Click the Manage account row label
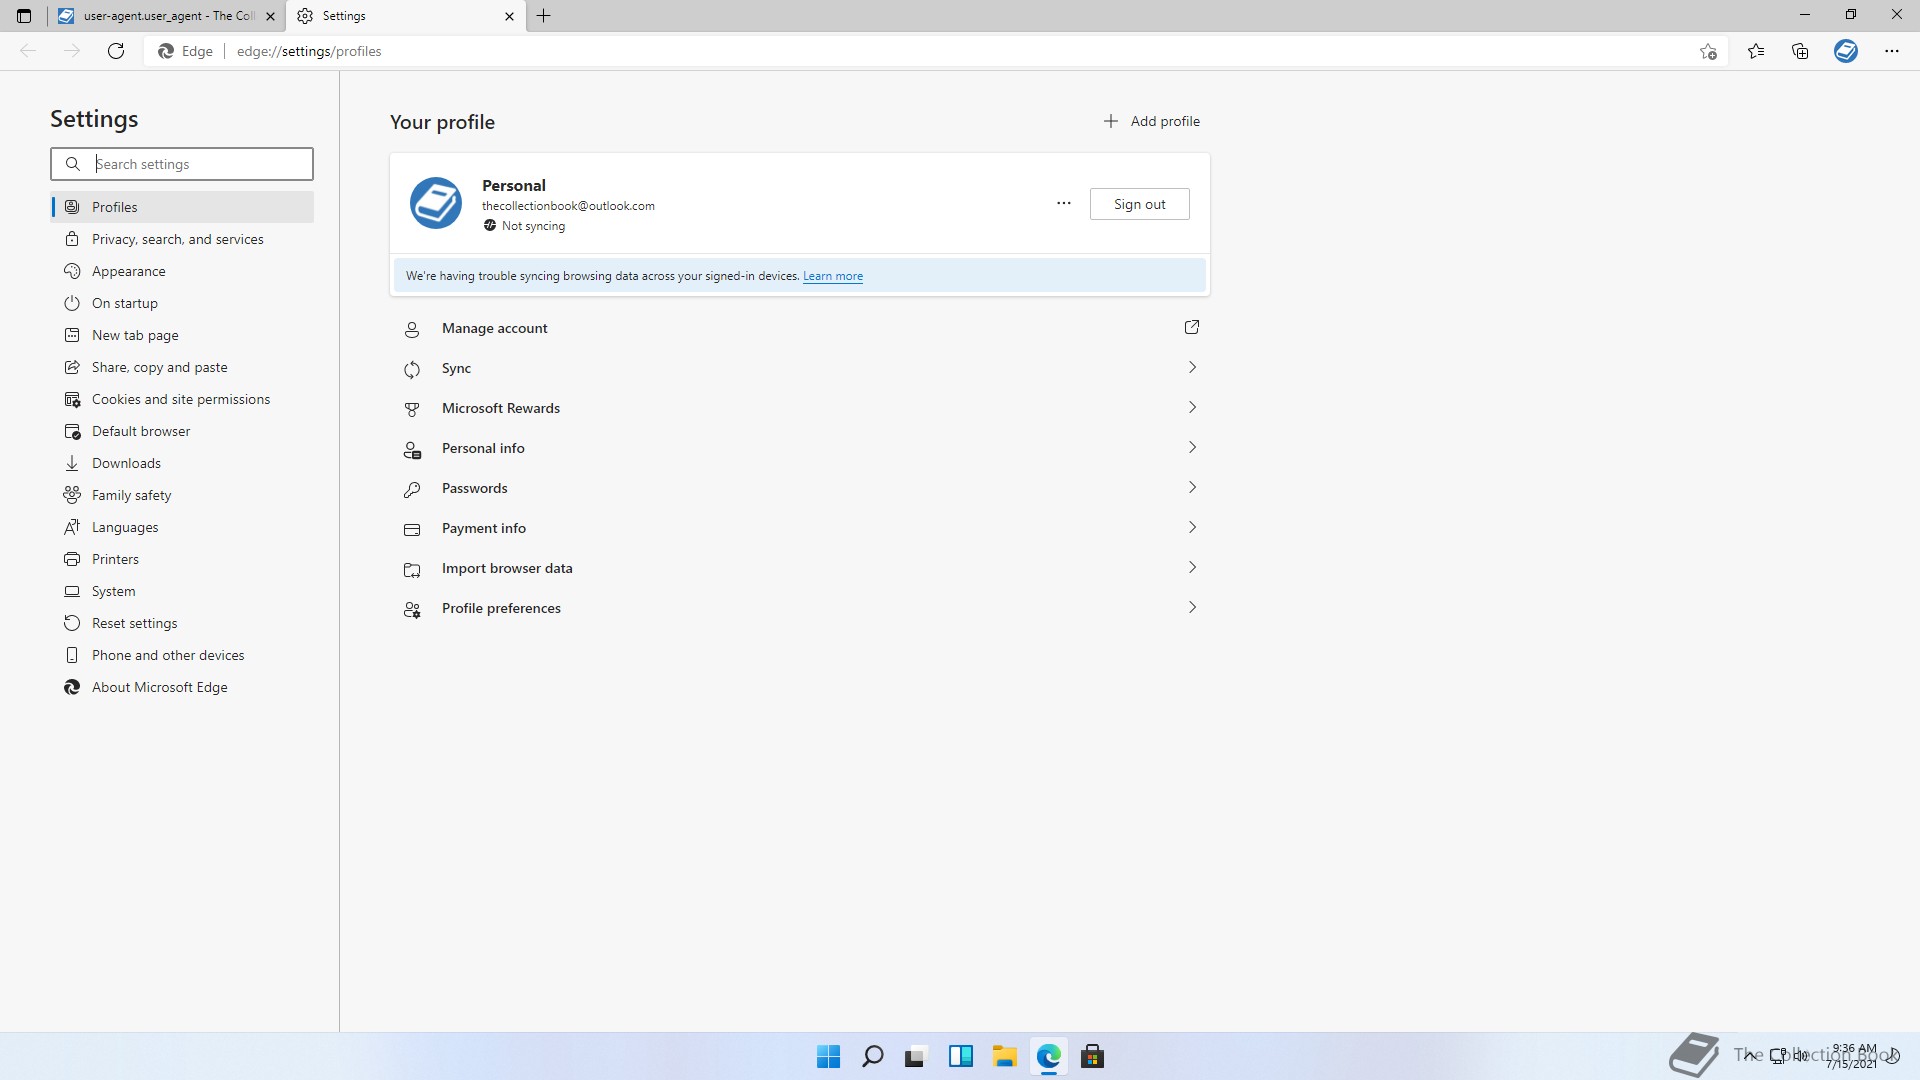 point(495,328)
